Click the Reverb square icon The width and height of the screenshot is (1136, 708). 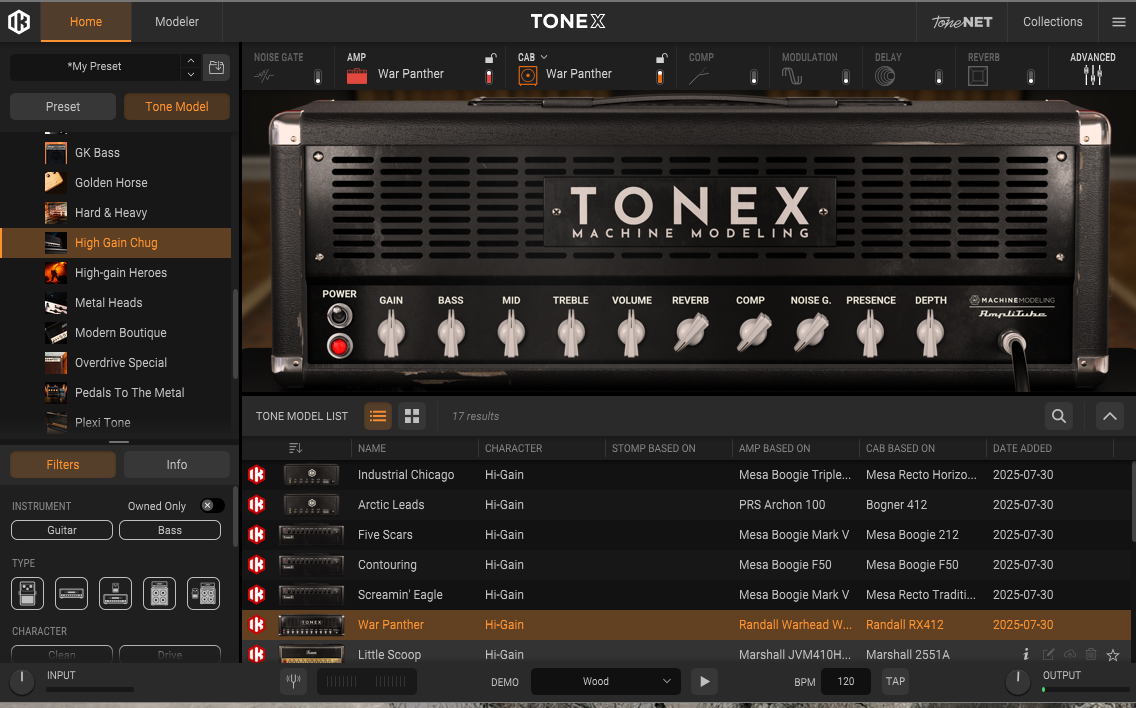[x=978, y=75]
